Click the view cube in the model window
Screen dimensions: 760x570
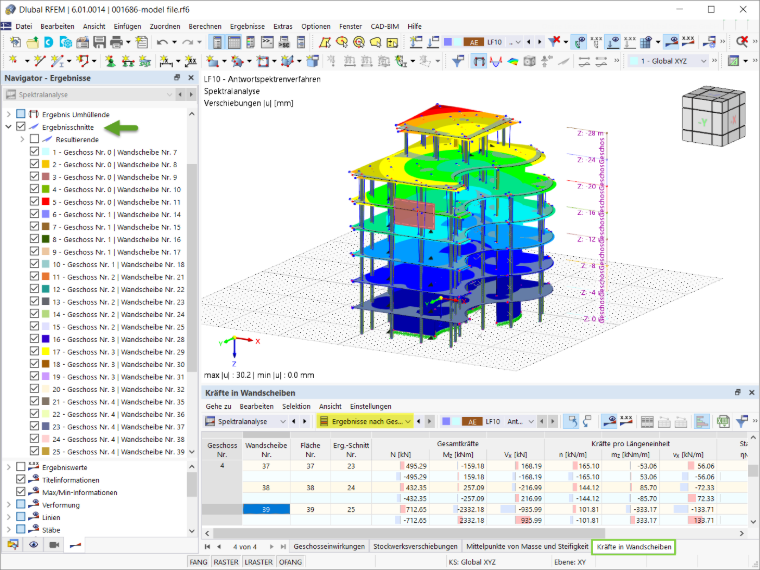tap(712, 116)
